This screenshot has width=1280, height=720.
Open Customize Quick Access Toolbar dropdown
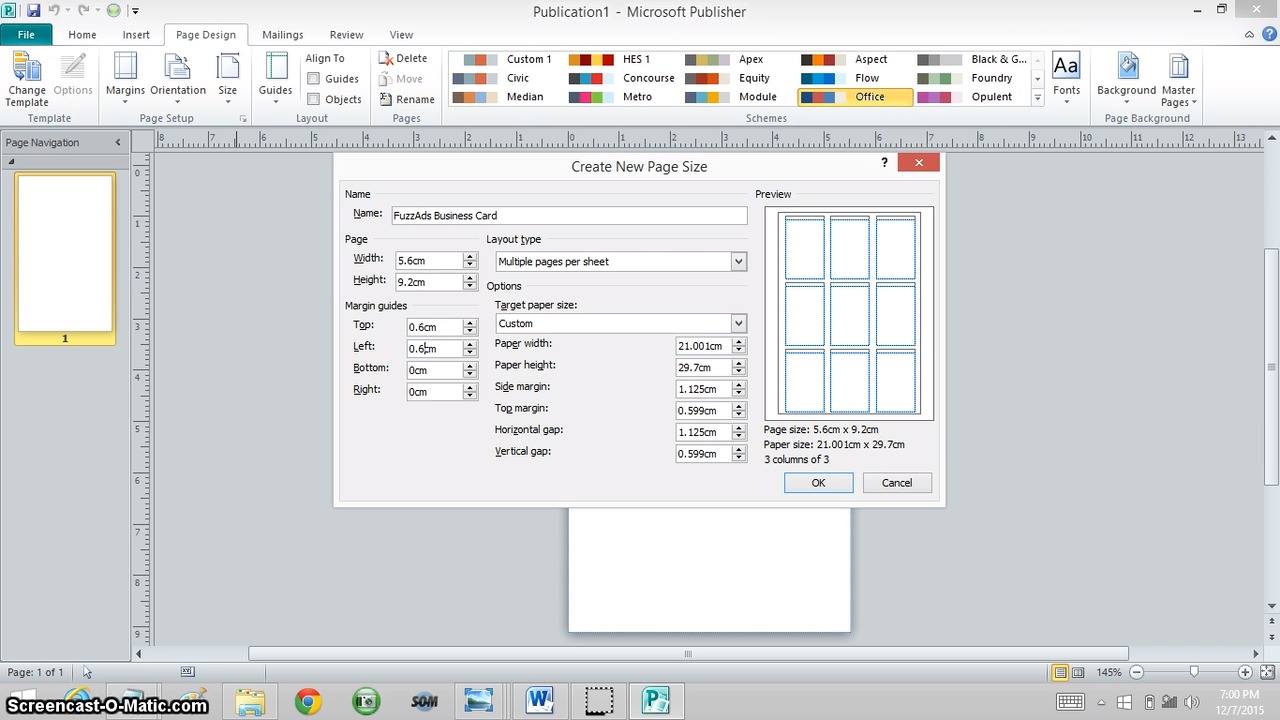(x=135, y=11)
